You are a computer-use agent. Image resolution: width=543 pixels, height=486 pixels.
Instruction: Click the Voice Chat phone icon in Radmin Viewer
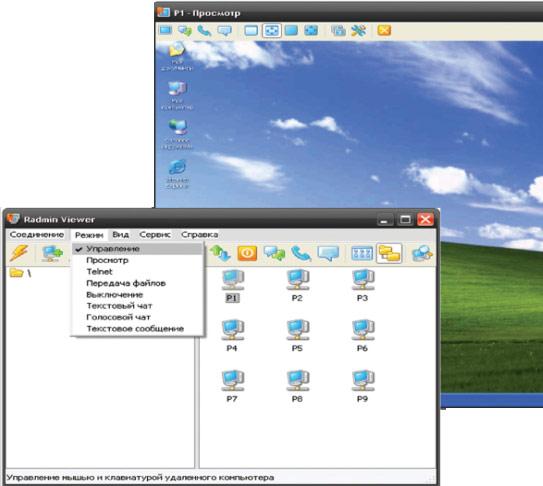coord(301,253)
